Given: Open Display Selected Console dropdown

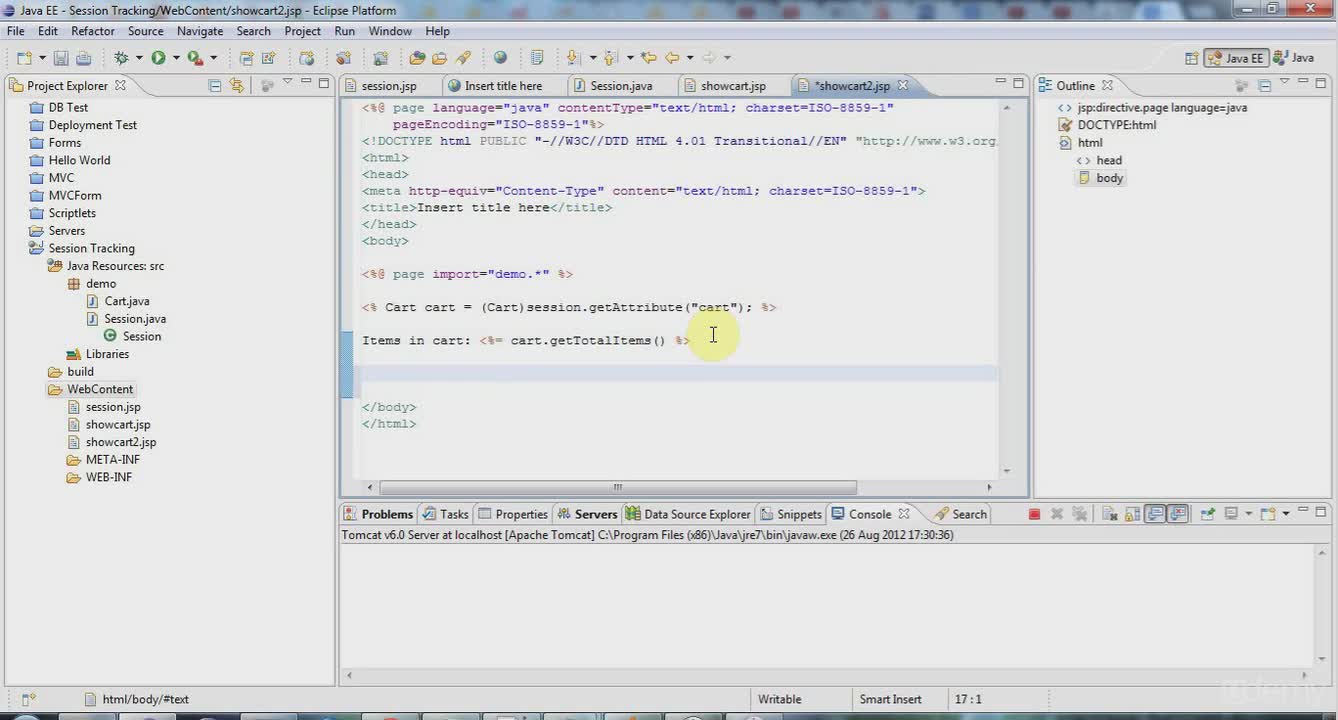Looking at the screenshot, I should [1248, 514].
